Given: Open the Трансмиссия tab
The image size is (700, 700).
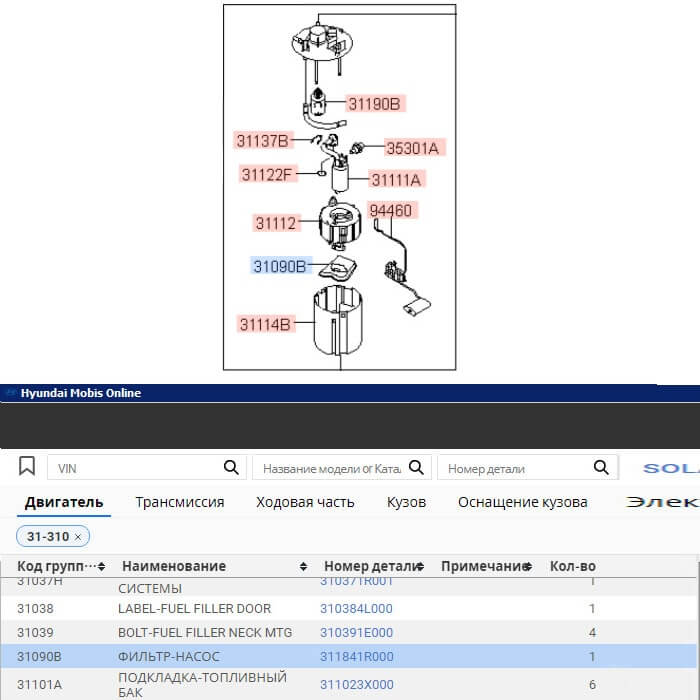Looking at the screenshot, I should (x=180, y=502).
